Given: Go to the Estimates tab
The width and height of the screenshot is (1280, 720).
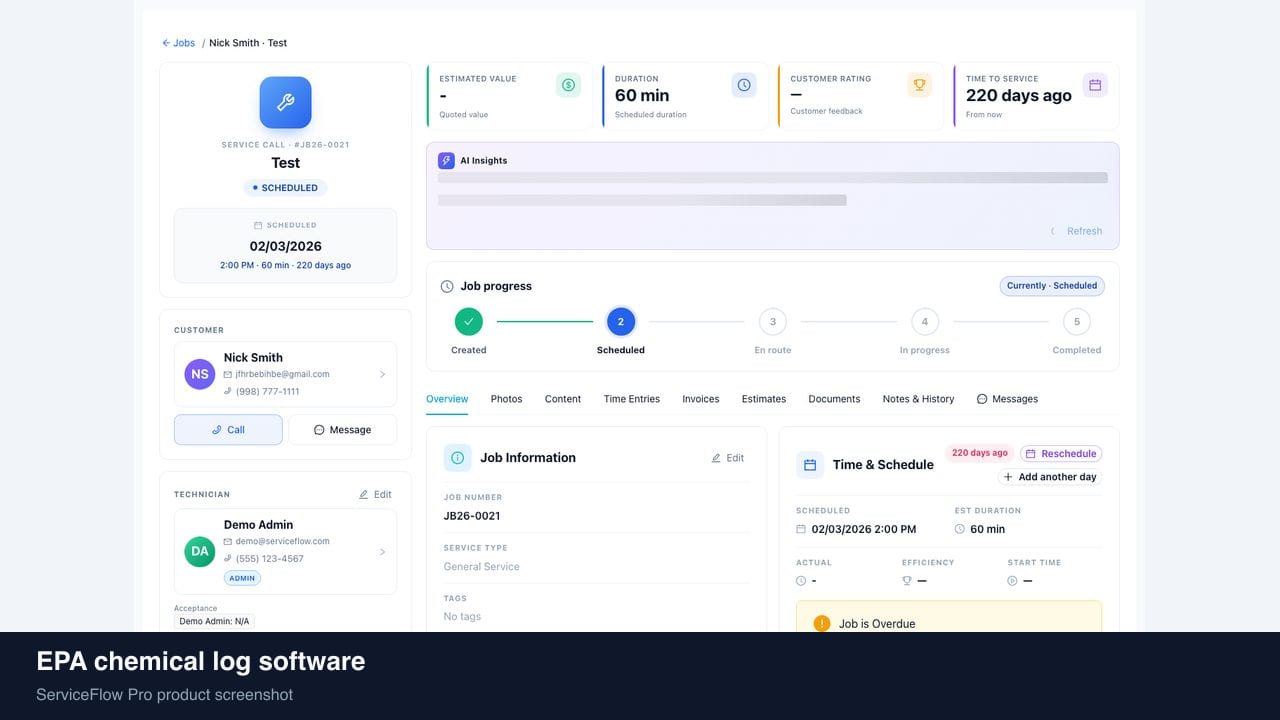Looking at the screenshot, I should click(764, 399).
